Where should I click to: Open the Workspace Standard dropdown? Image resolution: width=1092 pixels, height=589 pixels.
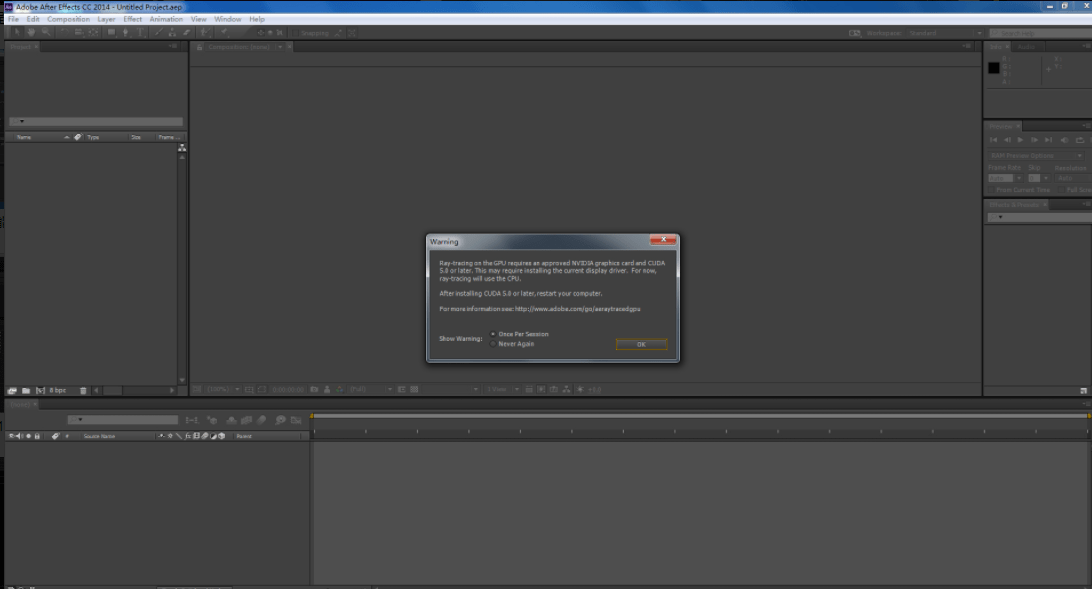pos(946,33)
